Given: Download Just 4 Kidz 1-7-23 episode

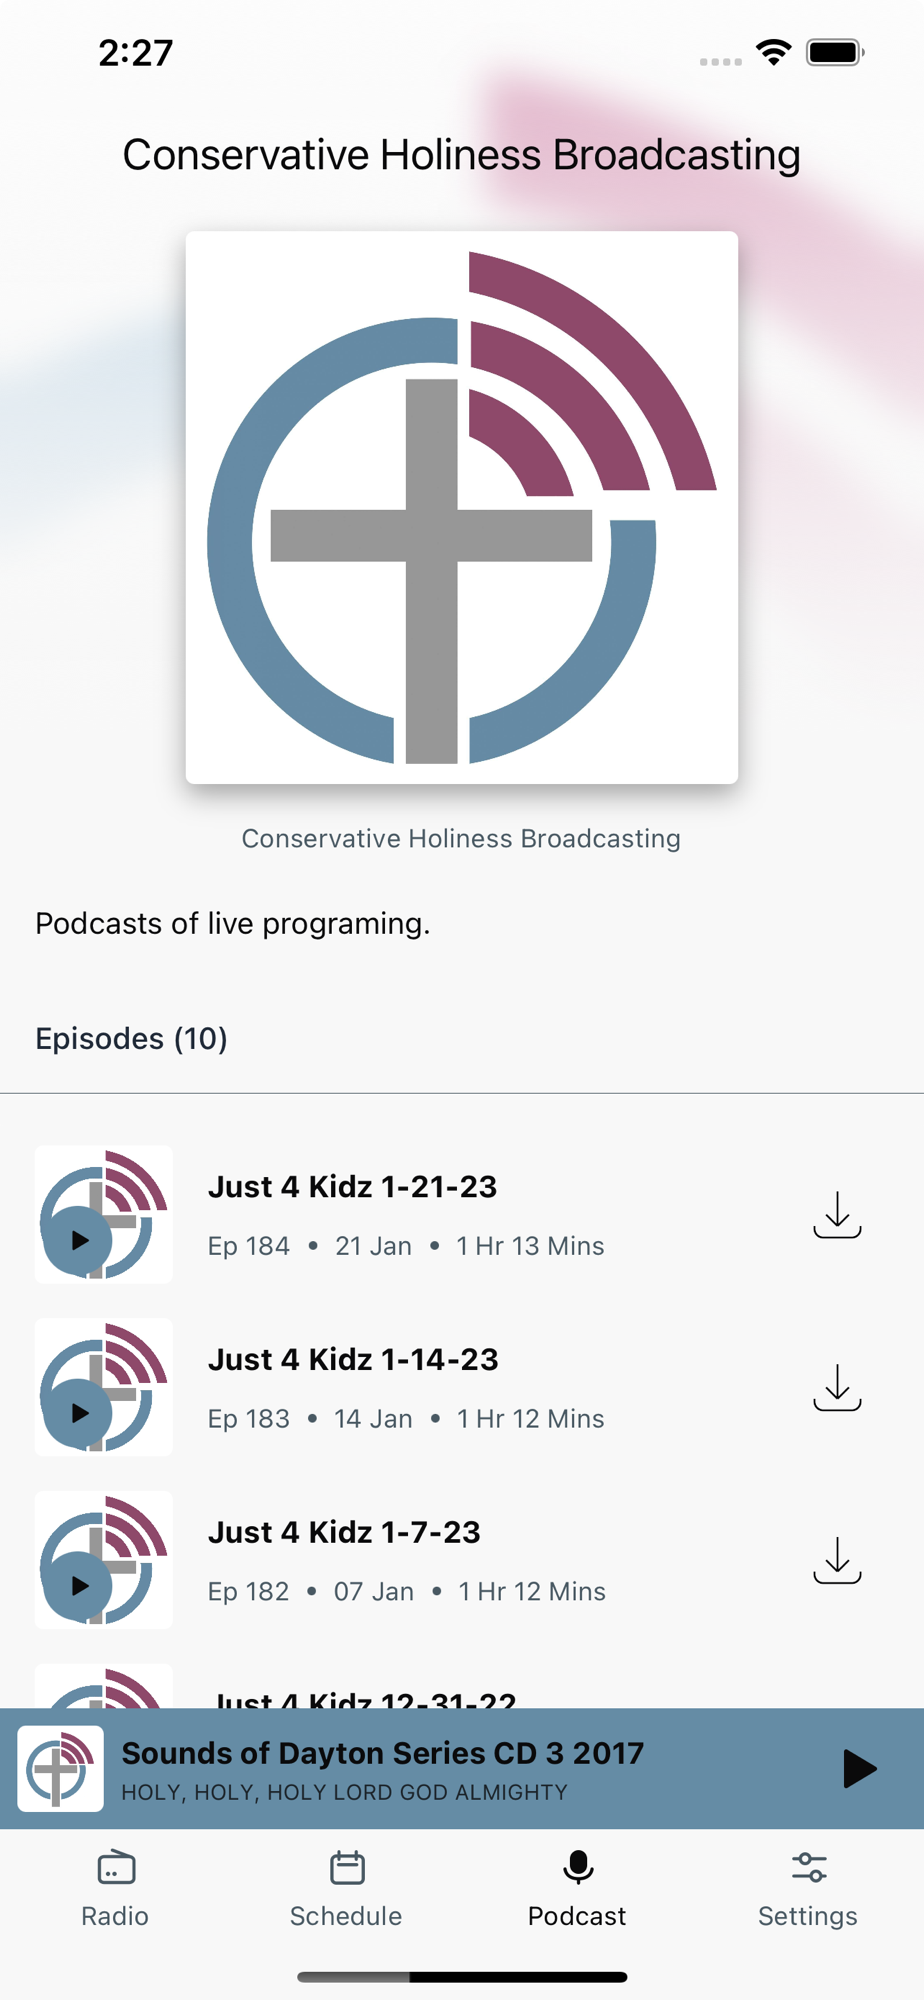Looking at the screenshot, I should click(x=837, y=1560).
